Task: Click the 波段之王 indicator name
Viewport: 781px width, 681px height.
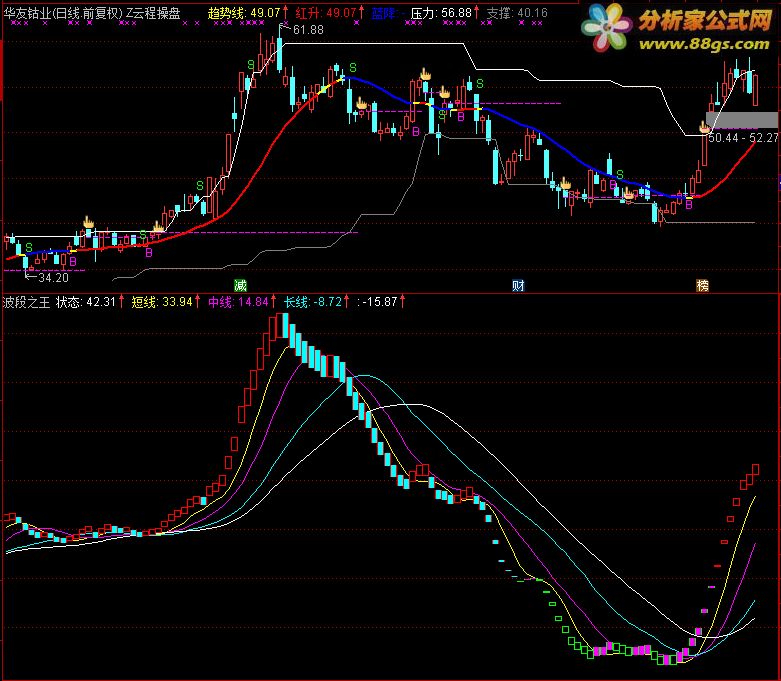Action: coord(27,302)
